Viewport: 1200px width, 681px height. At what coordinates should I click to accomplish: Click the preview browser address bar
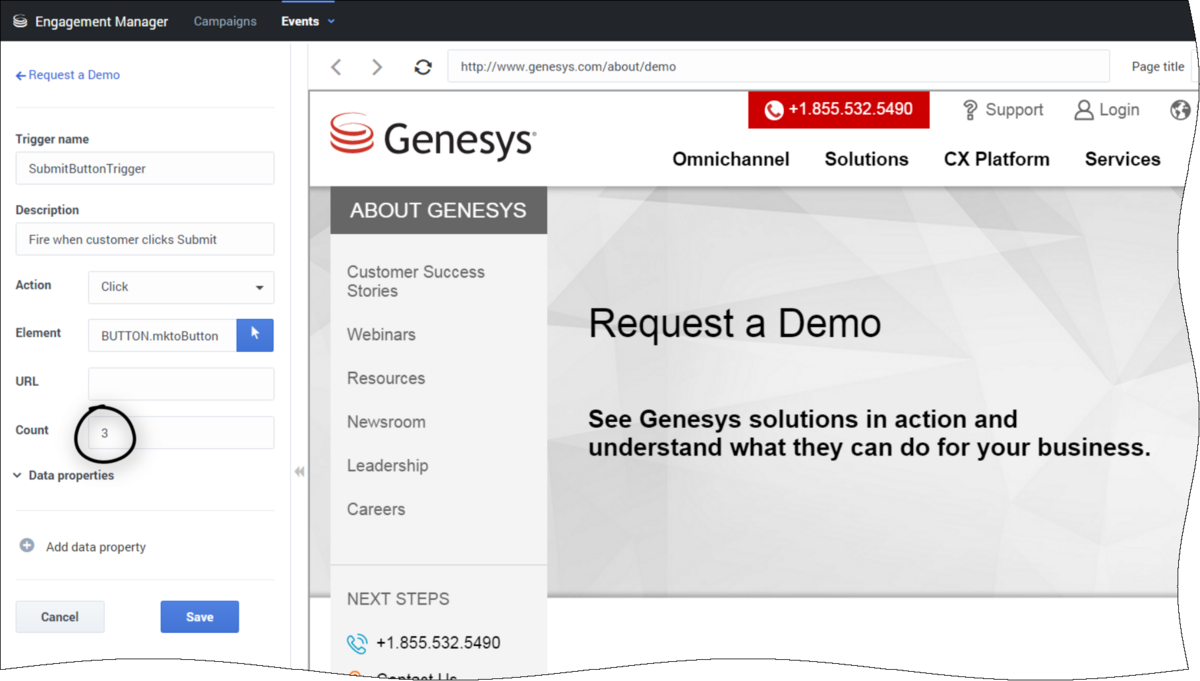[x=779, y=67]
